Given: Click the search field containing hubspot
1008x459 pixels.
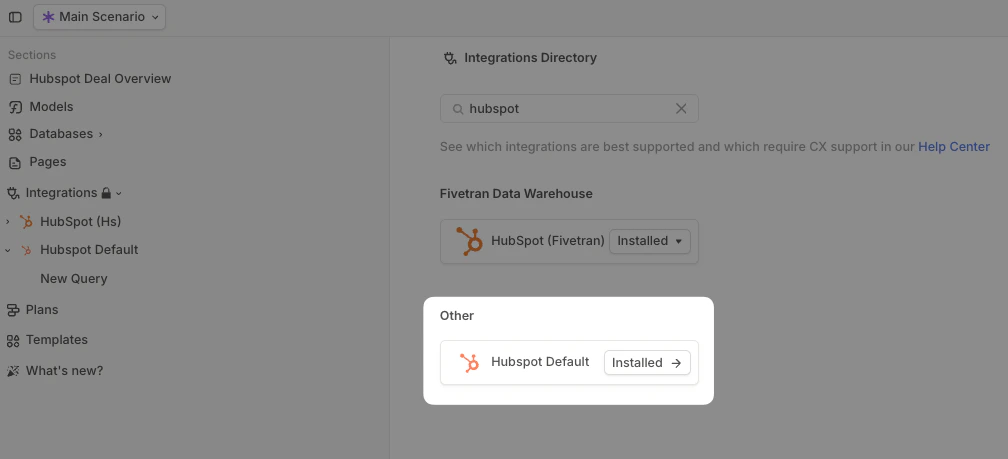Looking at the screenshot, I should click(569, 109).
